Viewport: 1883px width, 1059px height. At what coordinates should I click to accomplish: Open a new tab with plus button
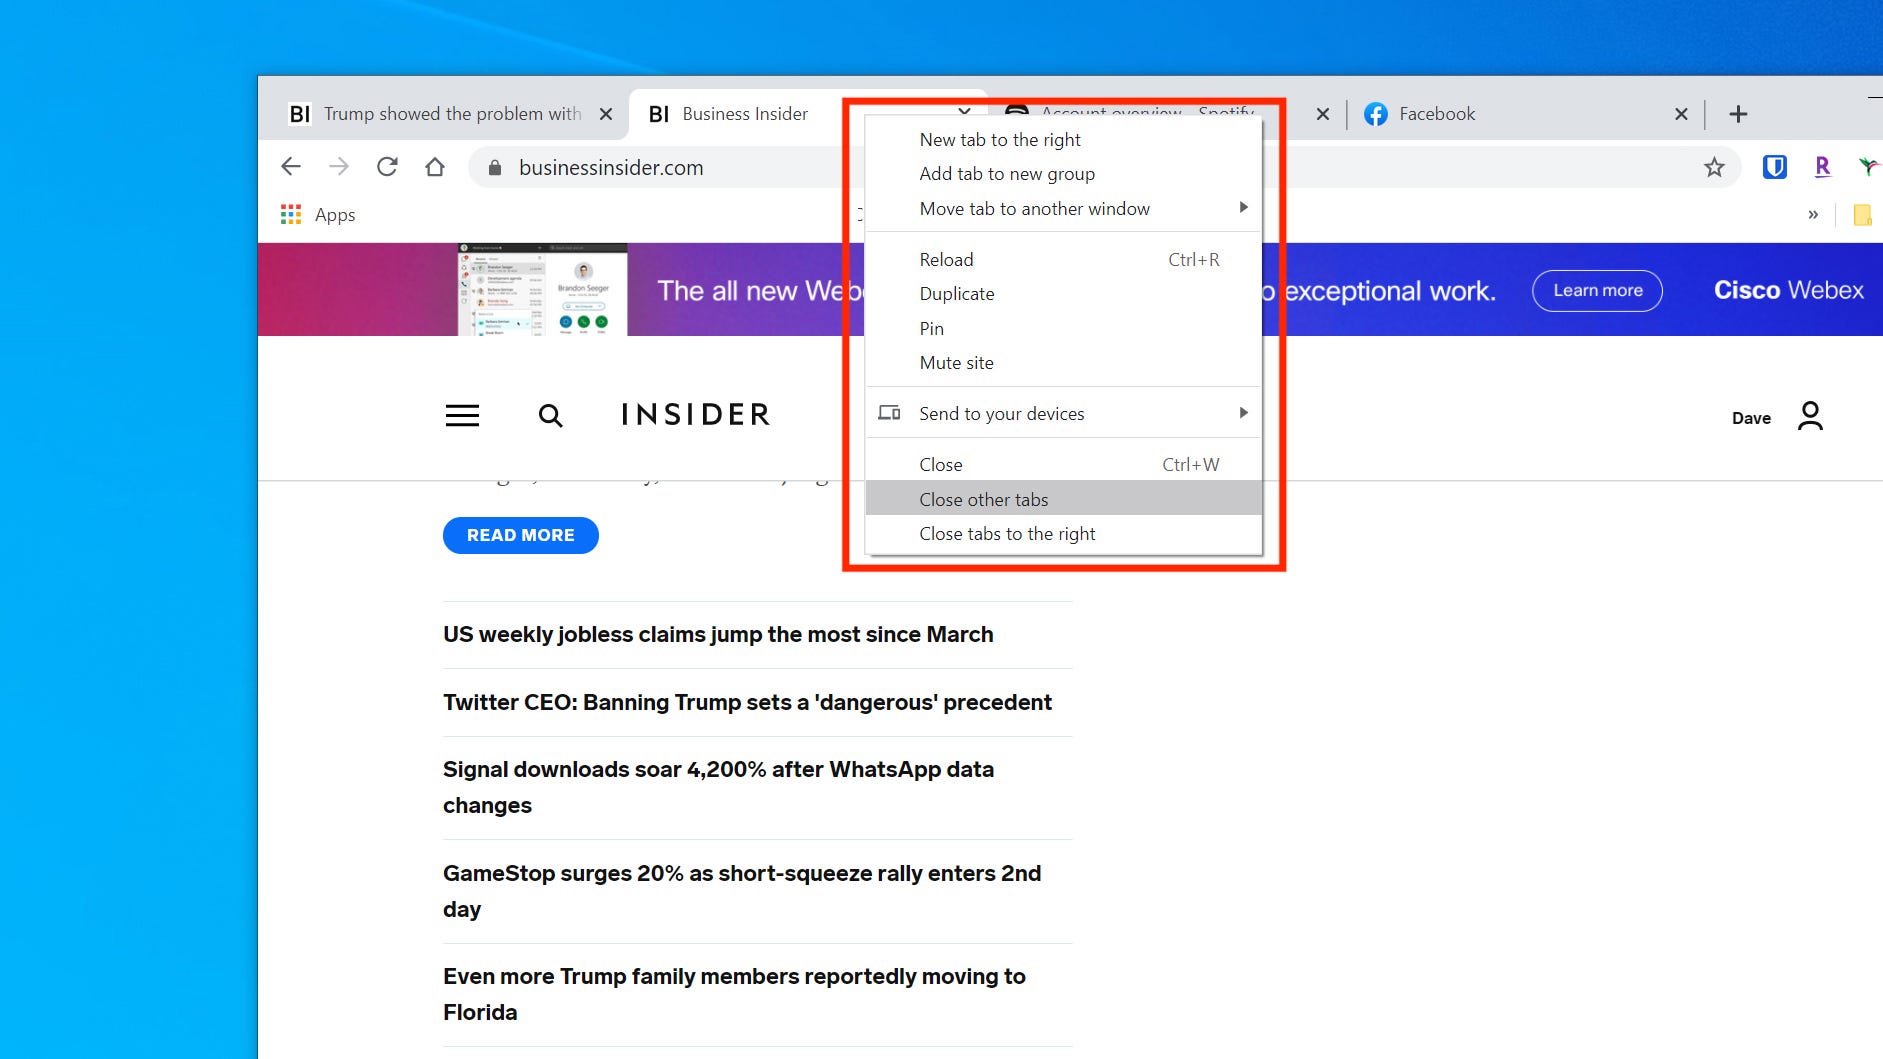pos(1738,114)
